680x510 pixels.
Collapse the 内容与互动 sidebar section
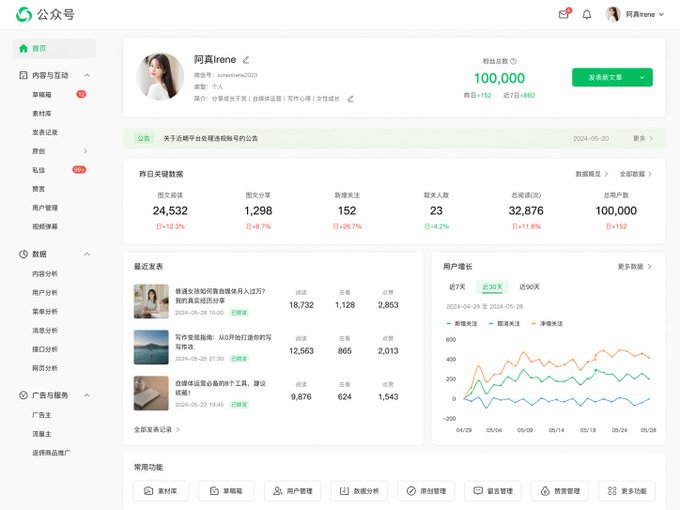click(87, 75)
